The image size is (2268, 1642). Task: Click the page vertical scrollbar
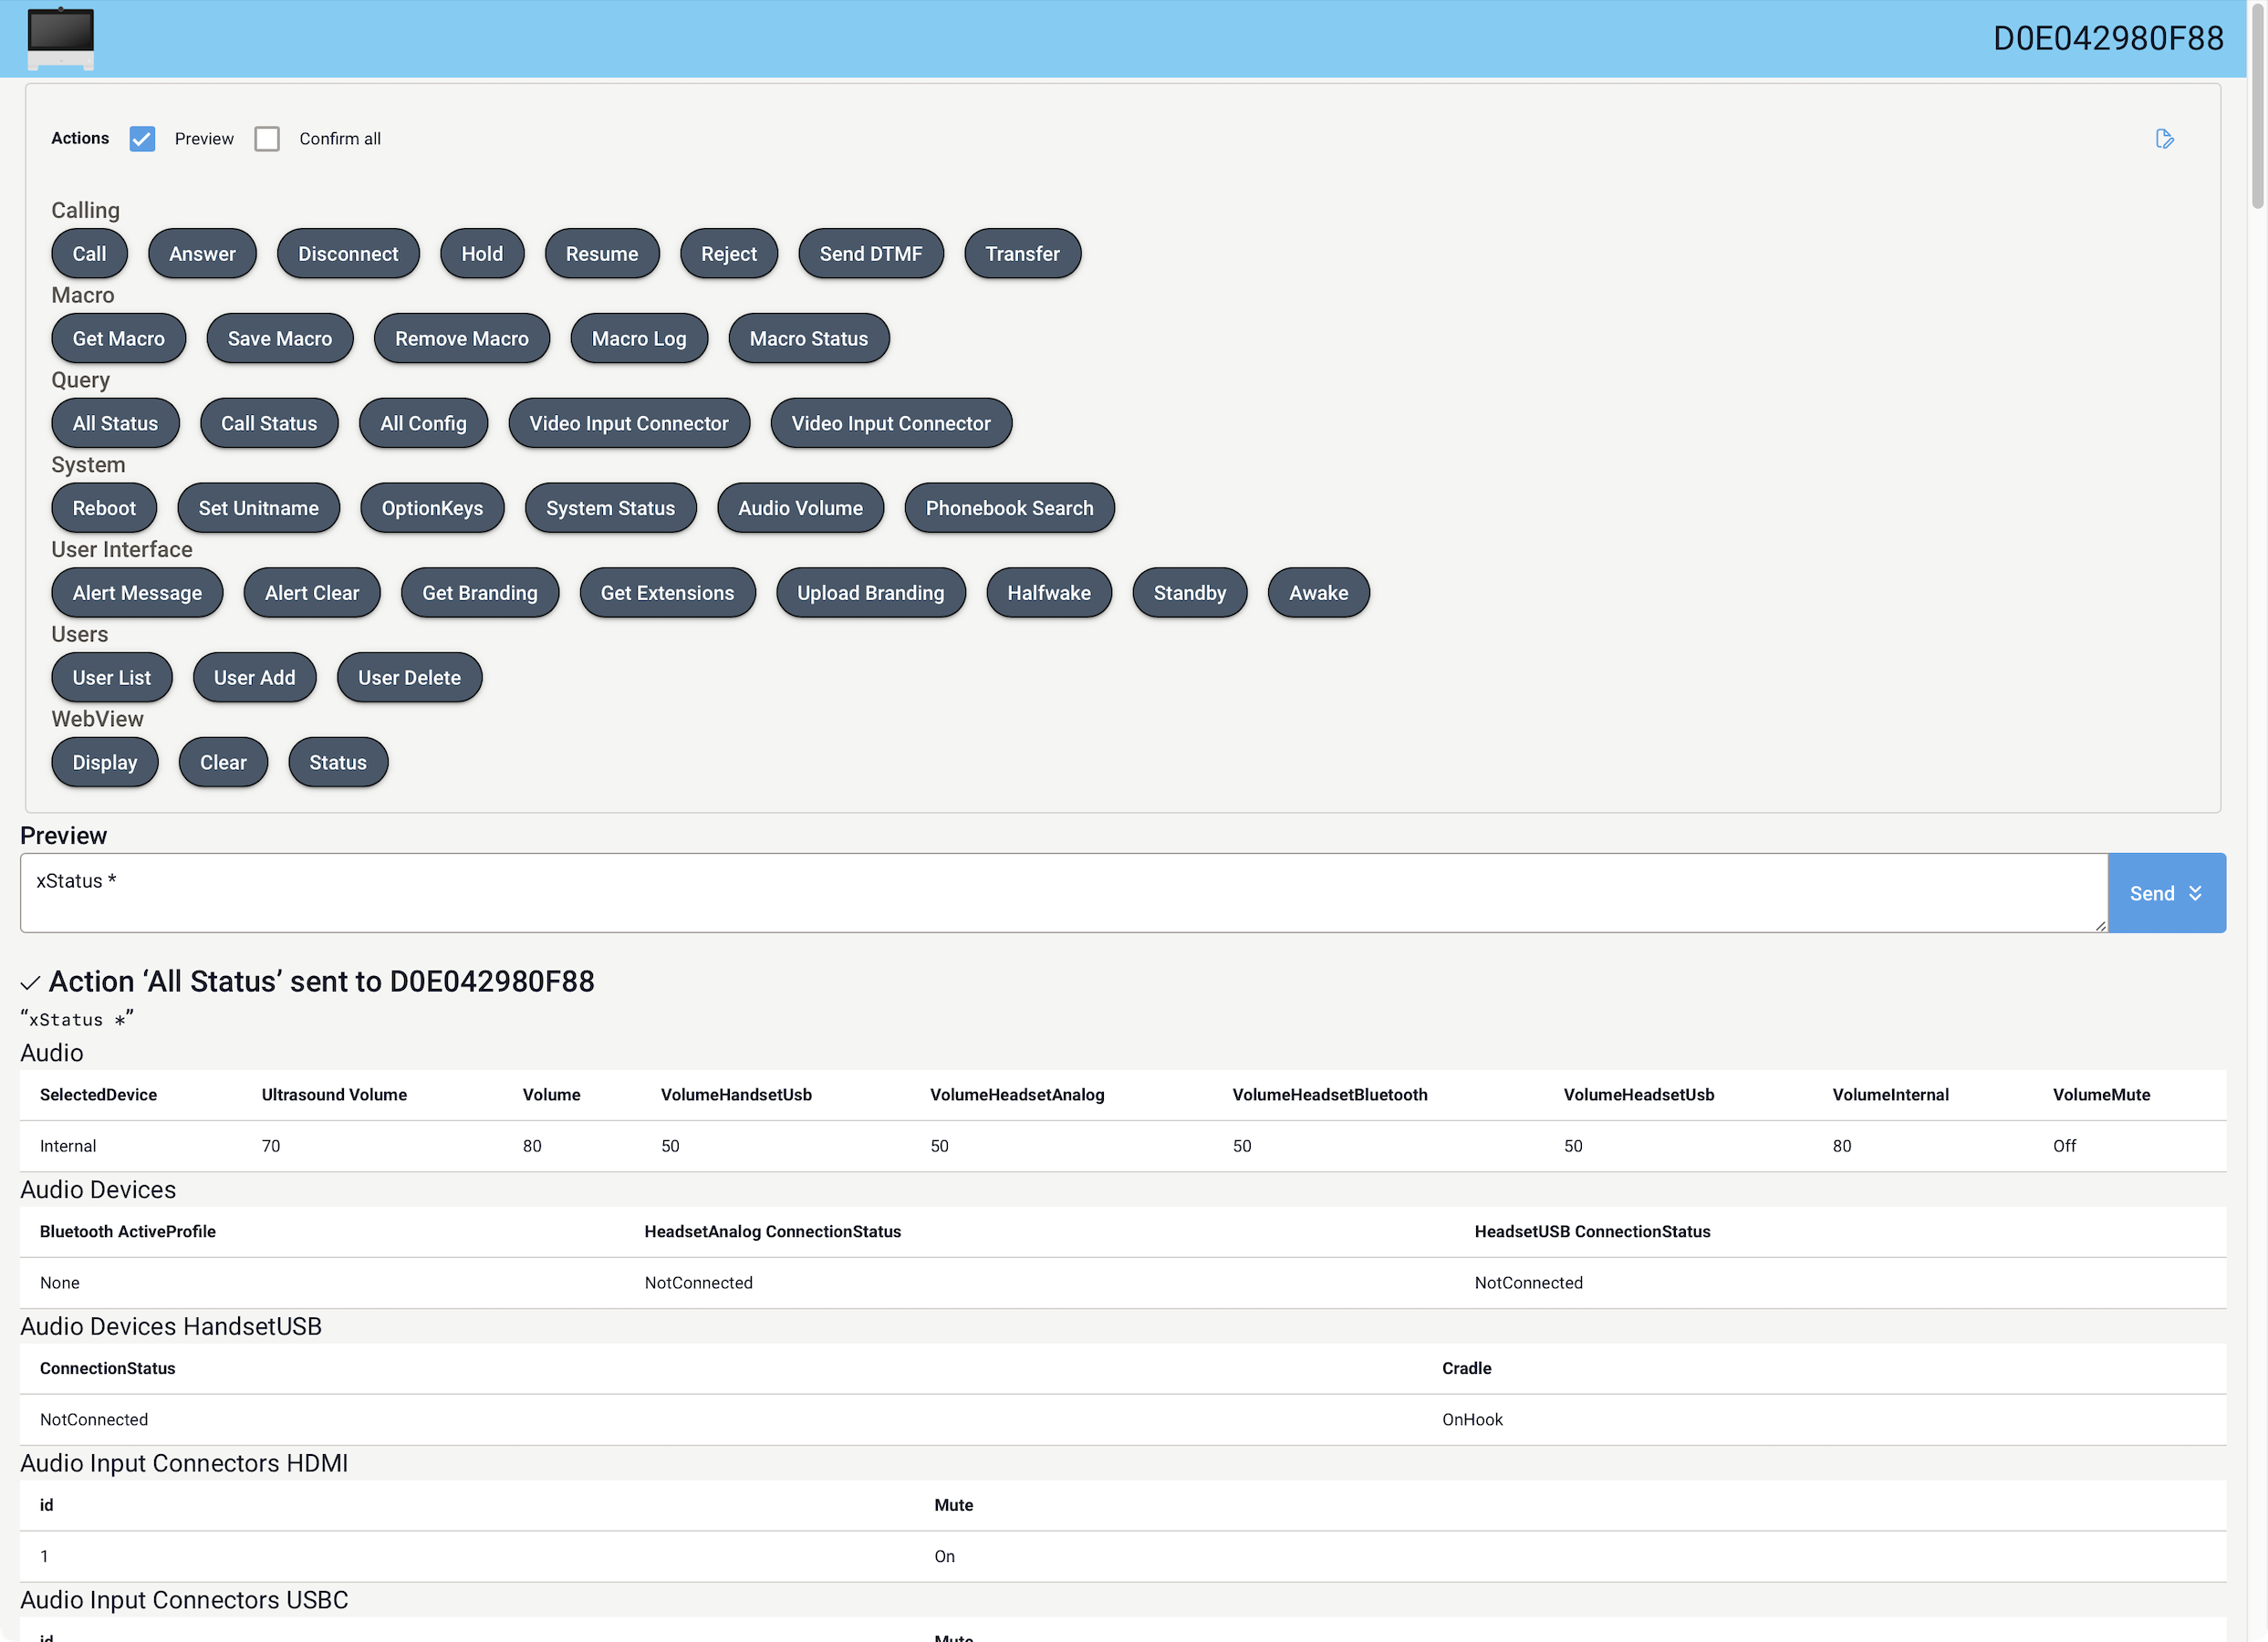[x=2257, y=821]
